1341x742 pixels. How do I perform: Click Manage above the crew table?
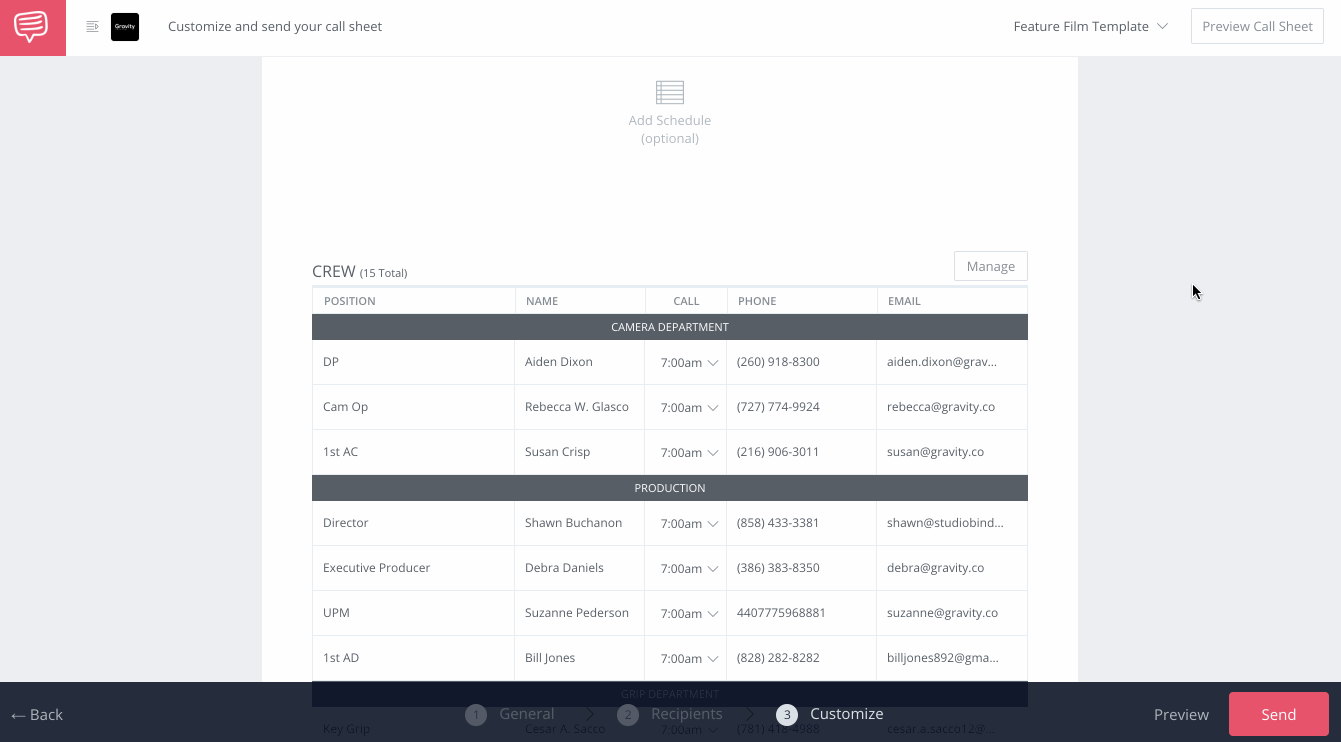tap(990, 266)
